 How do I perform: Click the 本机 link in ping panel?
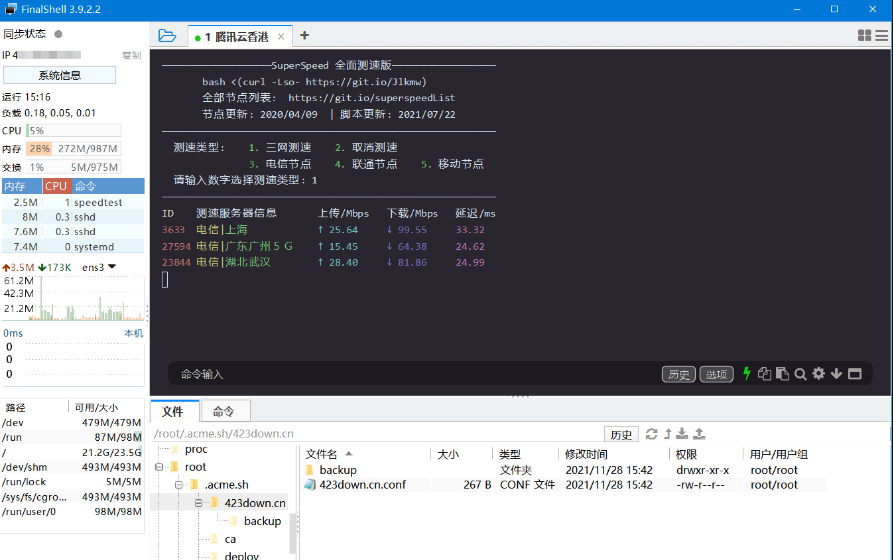[133, 333]
